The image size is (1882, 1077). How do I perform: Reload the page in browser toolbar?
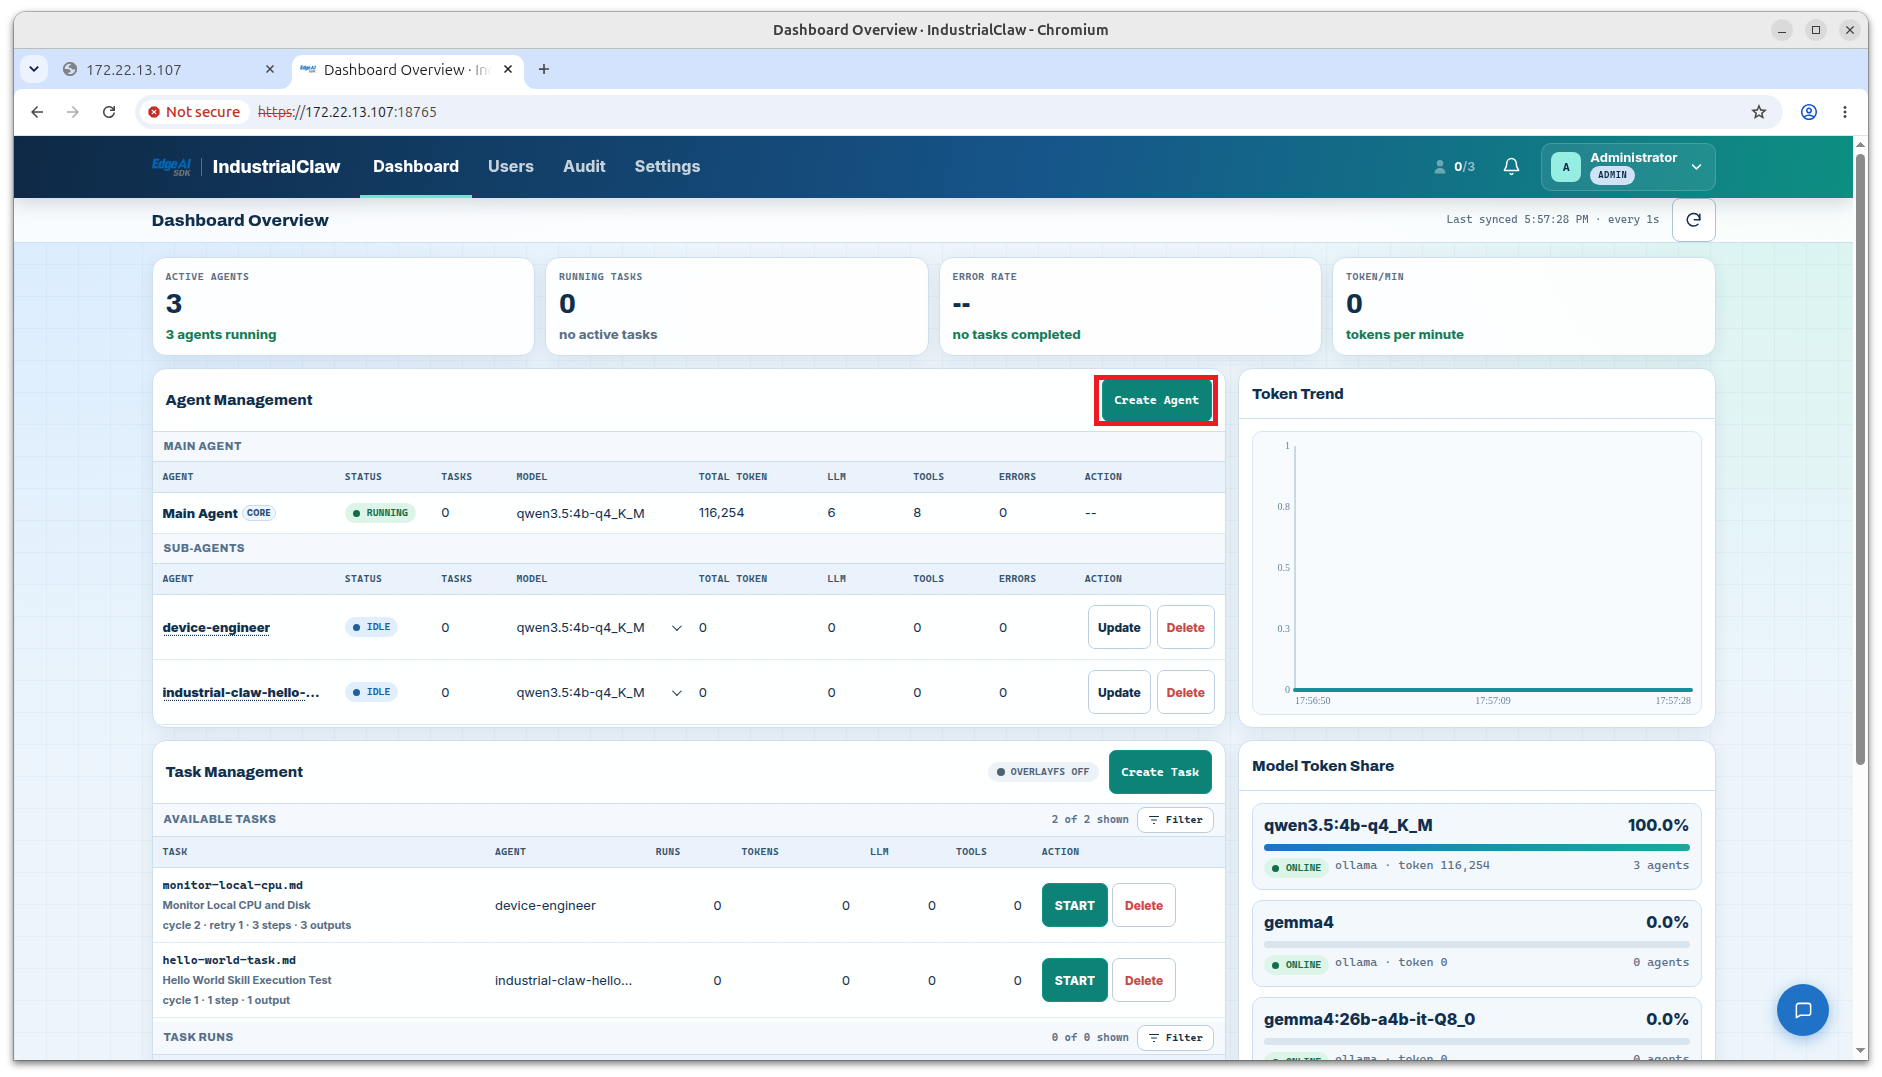coord(109,112)
